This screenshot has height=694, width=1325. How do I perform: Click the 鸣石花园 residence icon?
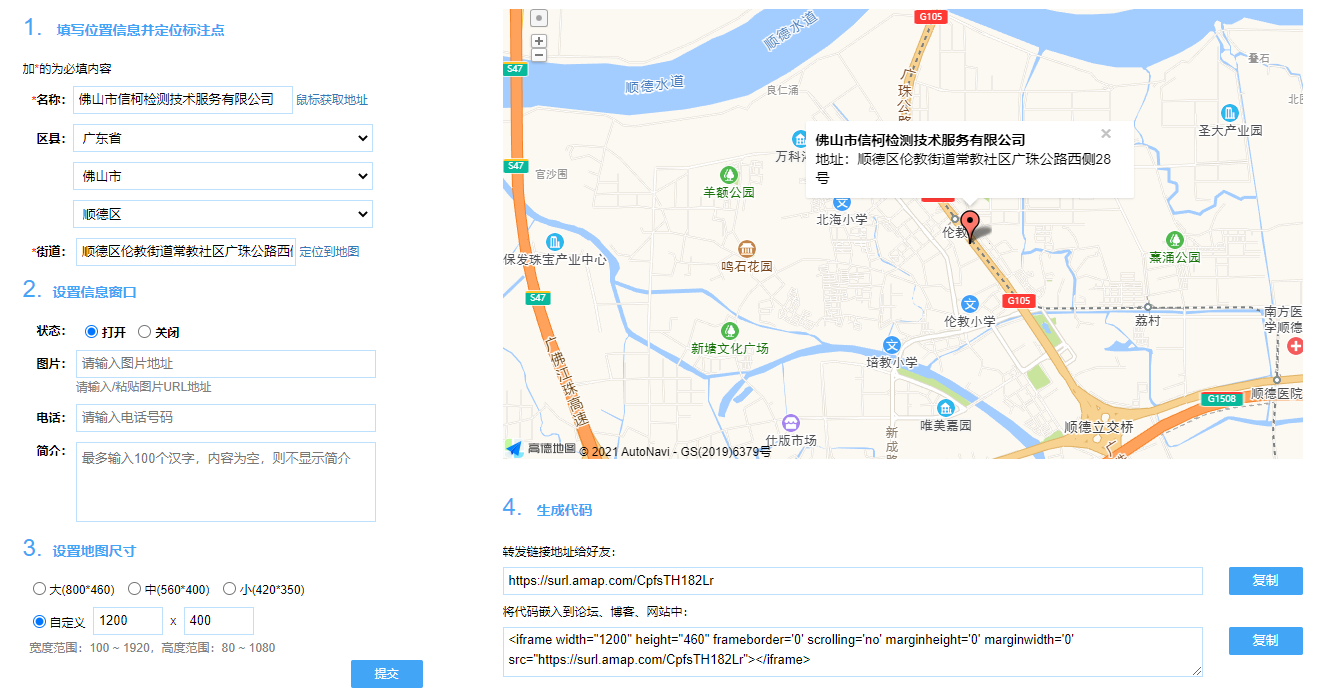746,248
